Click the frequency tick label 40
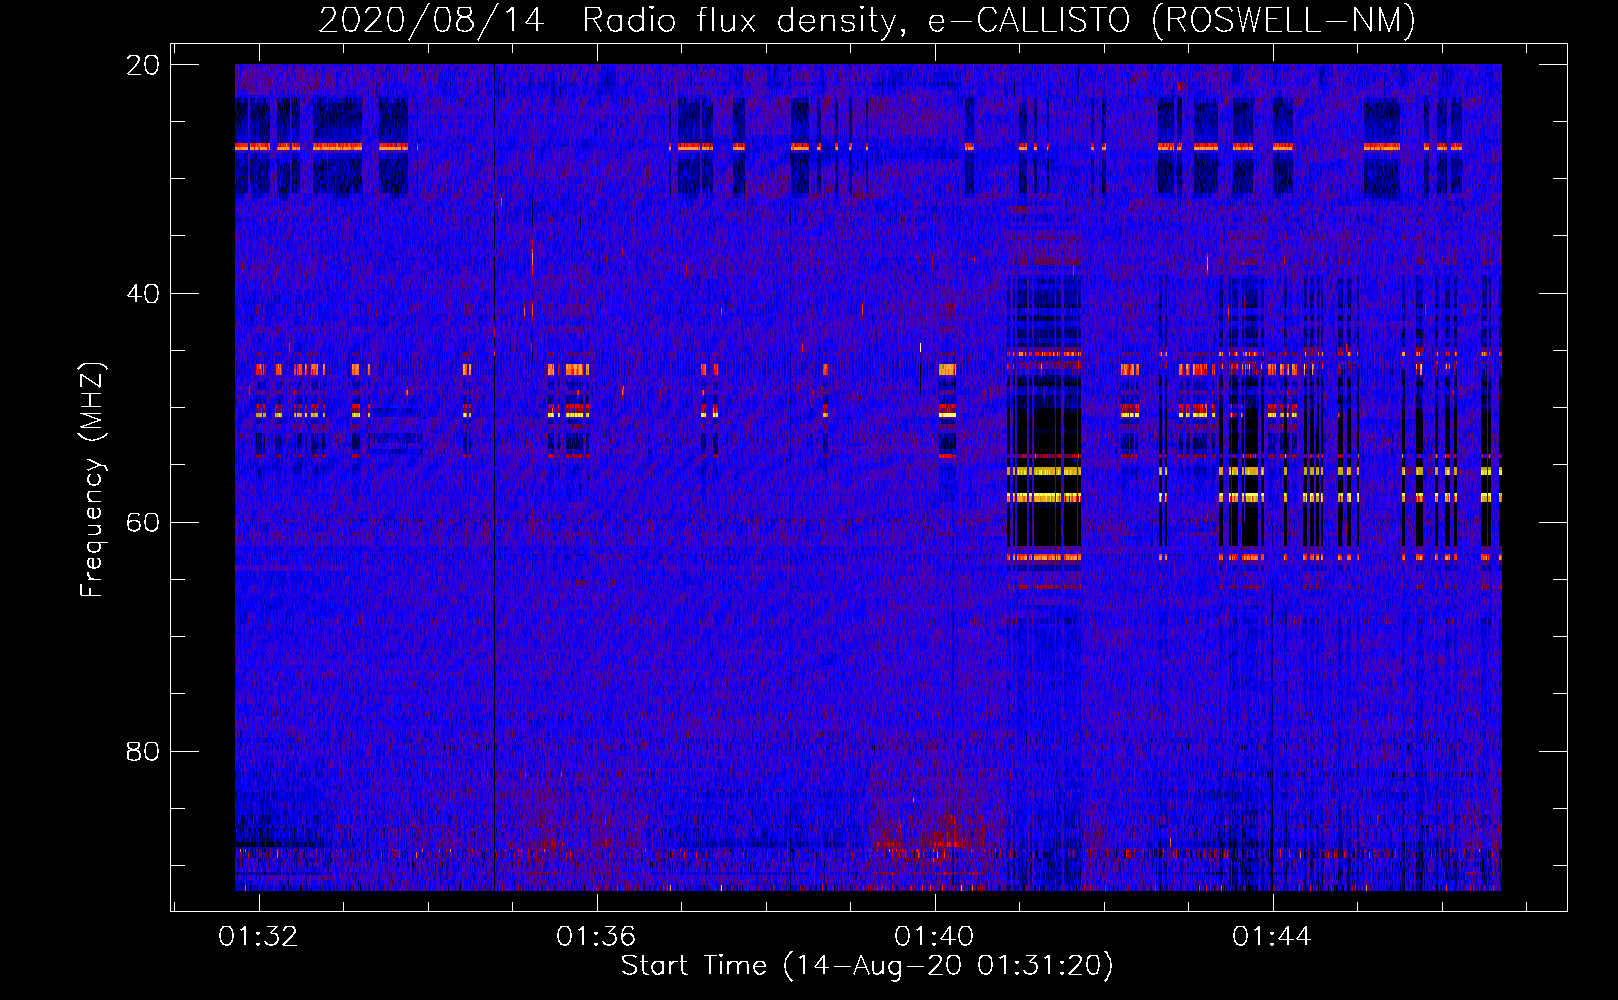 point(143,294)
